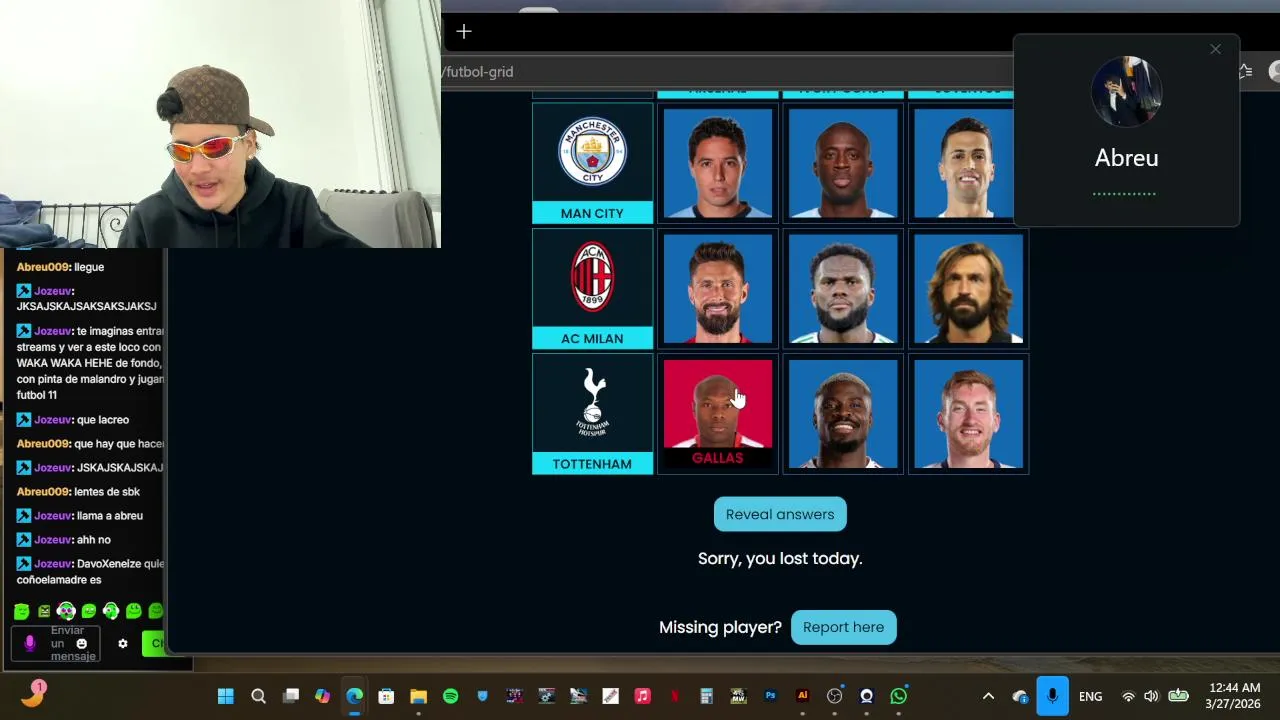
Task: Open Wi-Fi network settings in tray
Action: point(1128,696)
